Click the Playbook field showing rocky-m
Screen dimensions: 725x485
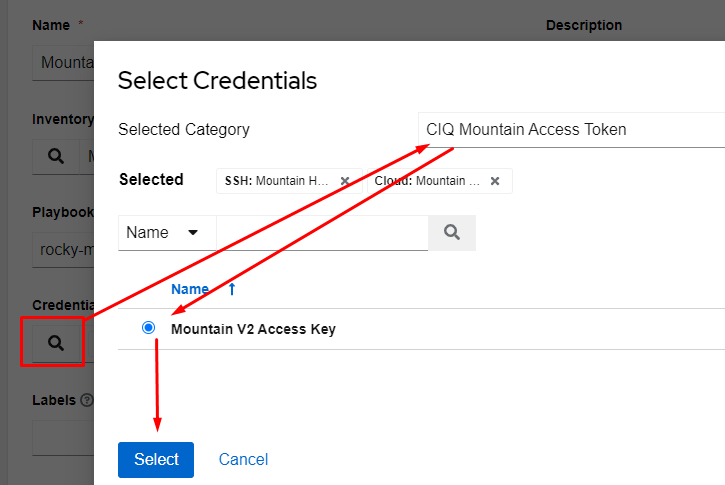pos(62,249)
